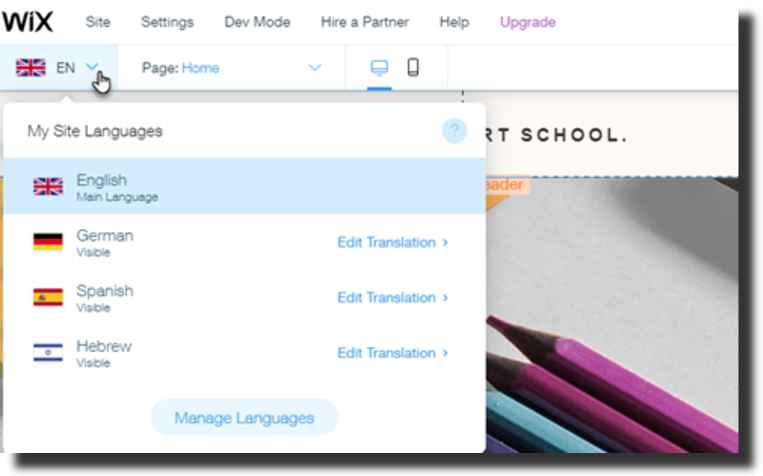Click the Manage Languages button

click(244, 418)
